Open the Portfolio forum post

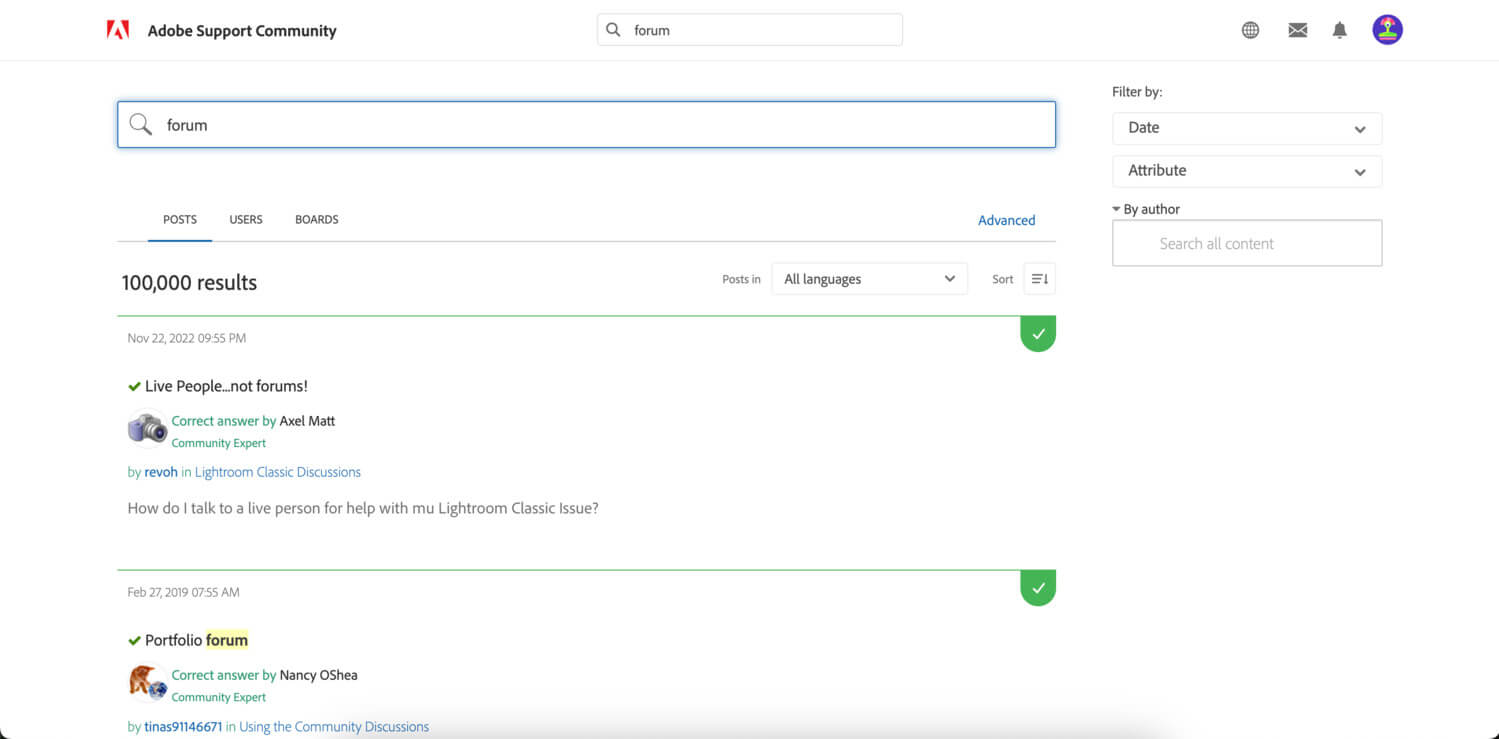[196, 641]
